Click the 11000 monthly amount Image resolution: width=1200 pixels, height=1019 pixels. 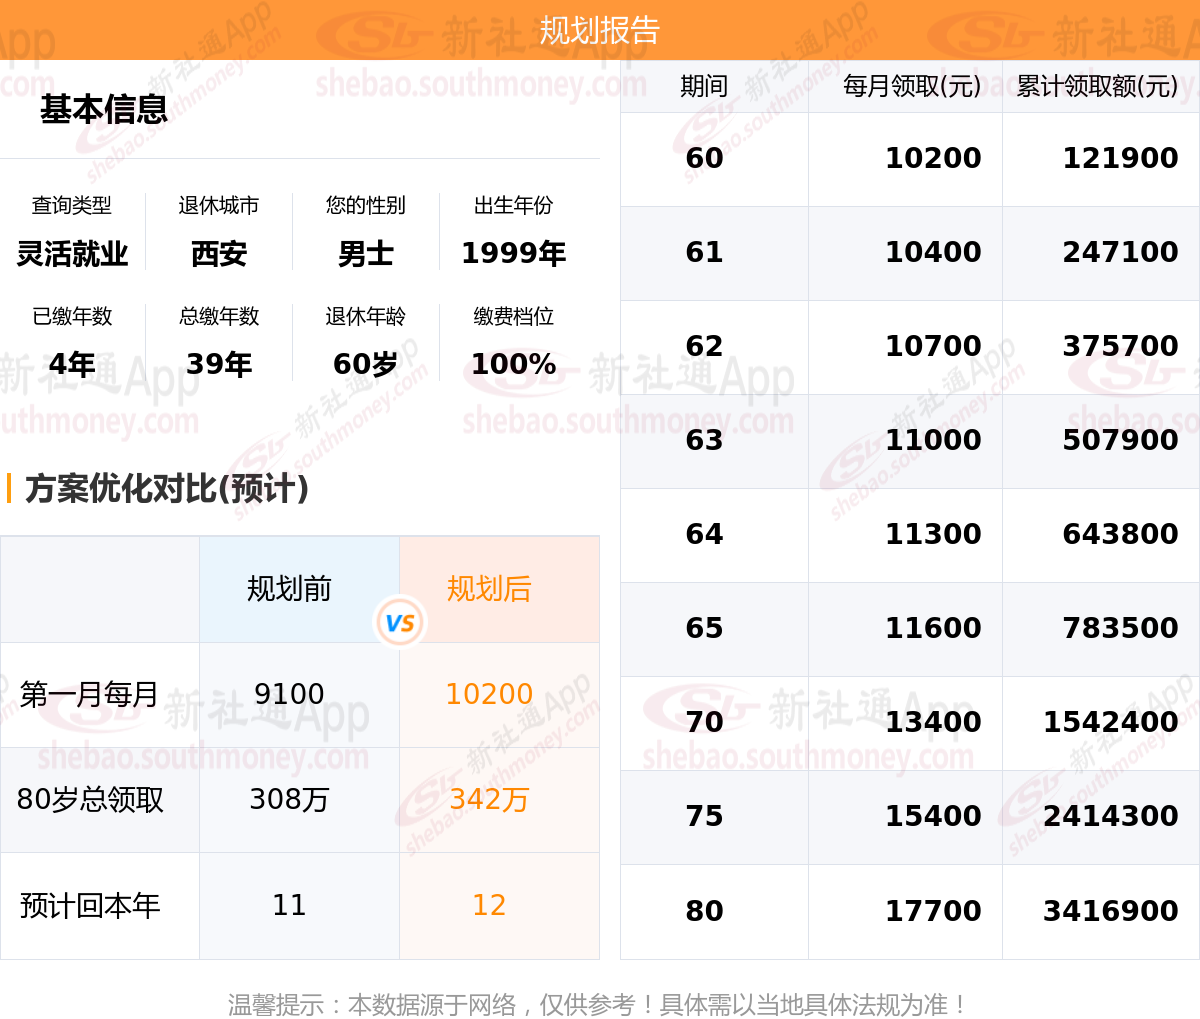click(x=933, y=440)
